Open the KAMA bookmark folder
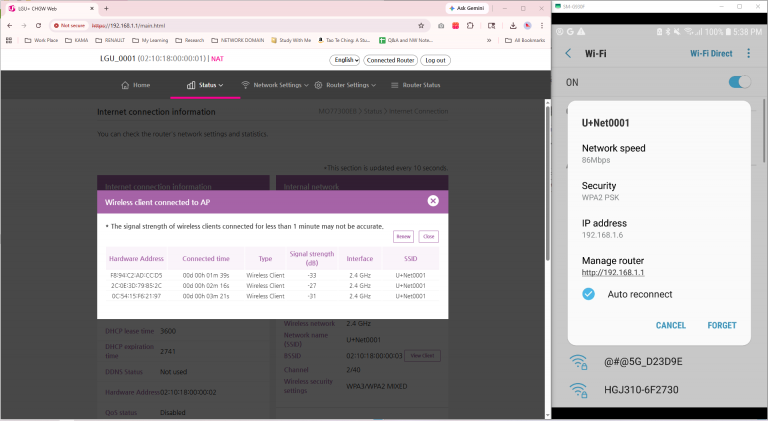This screenshot has height=421, width=768. [x=76, y=40]
